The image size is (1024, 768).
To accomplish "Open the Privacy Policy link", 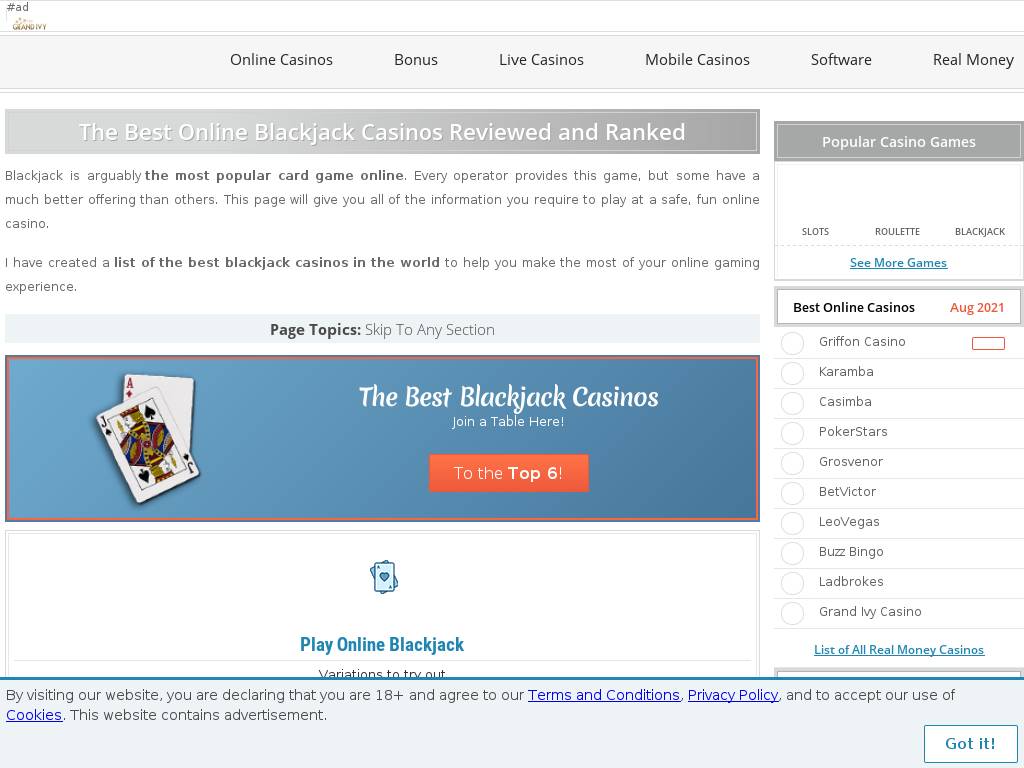I will point(733,695).
